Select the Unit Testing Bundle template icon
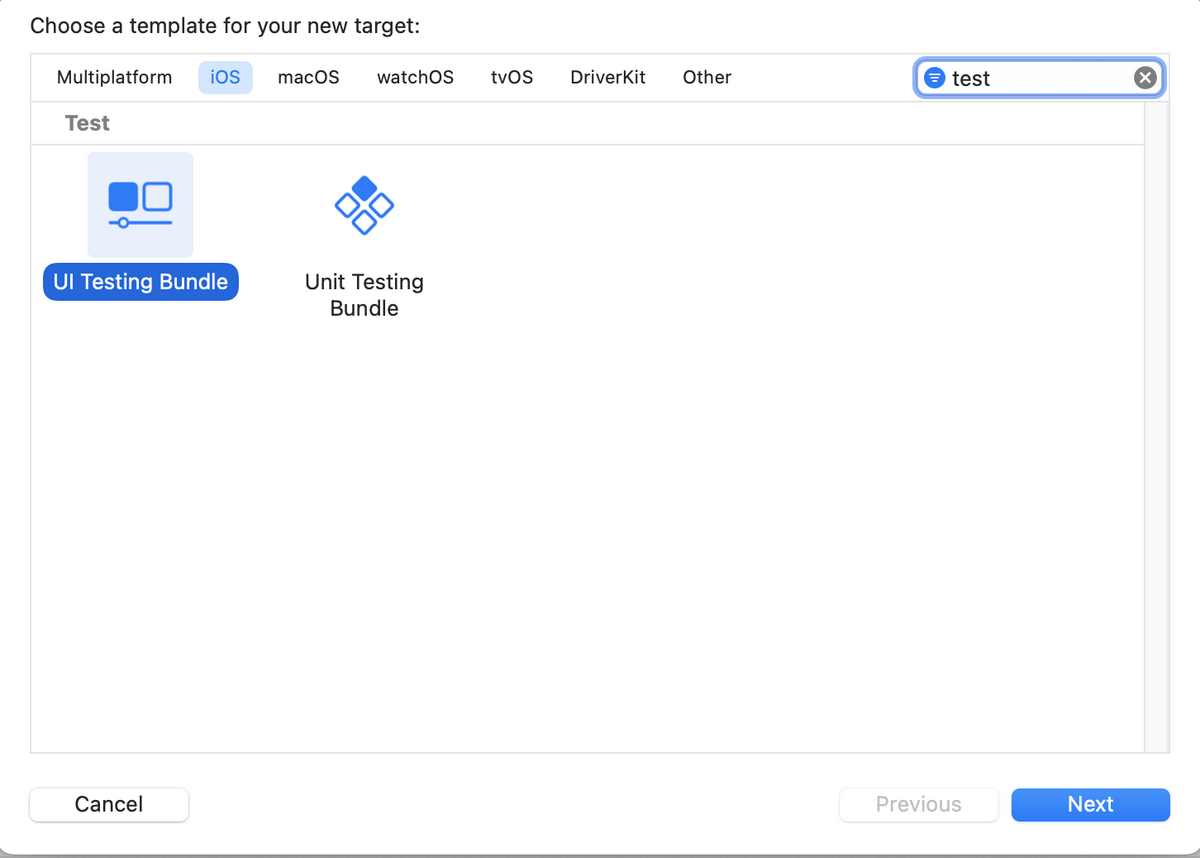The height and width of the screenshot is (858, 1200). coord(364,205)
